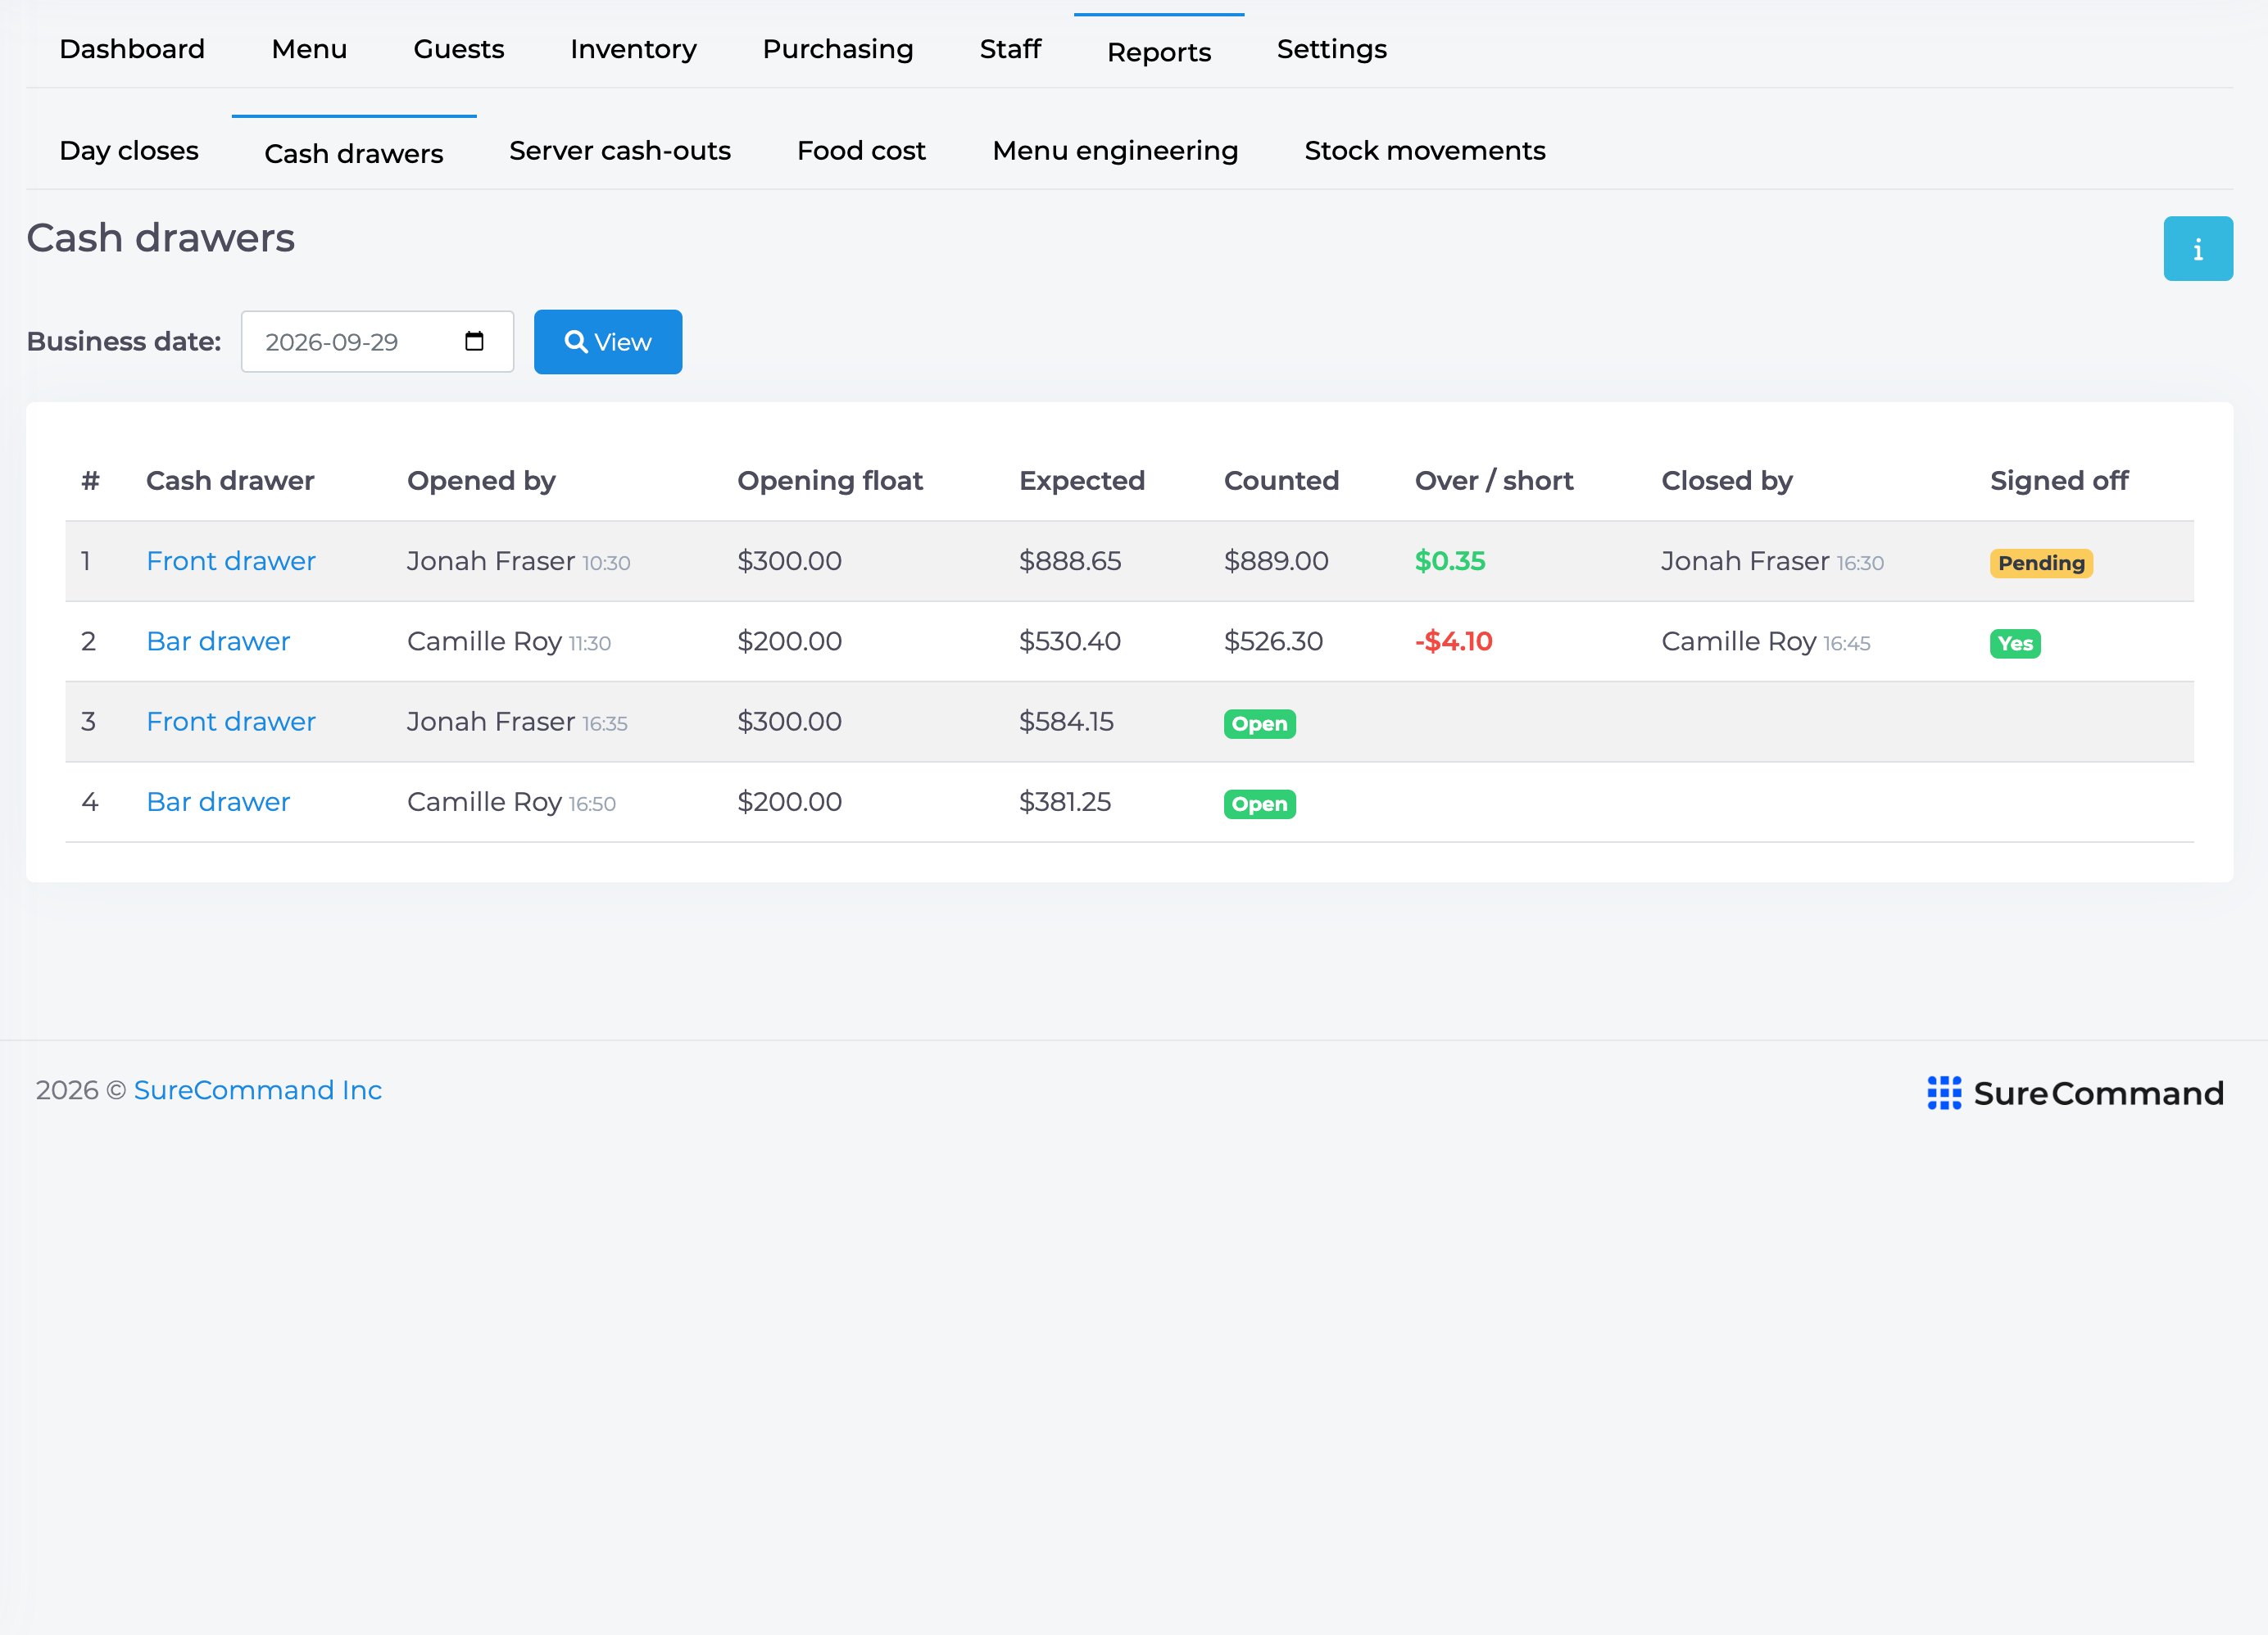Viewport: 2268px width, 1635px height.
Task: Click the Open badge in row 3
Action: click(x=1259, y=724)
